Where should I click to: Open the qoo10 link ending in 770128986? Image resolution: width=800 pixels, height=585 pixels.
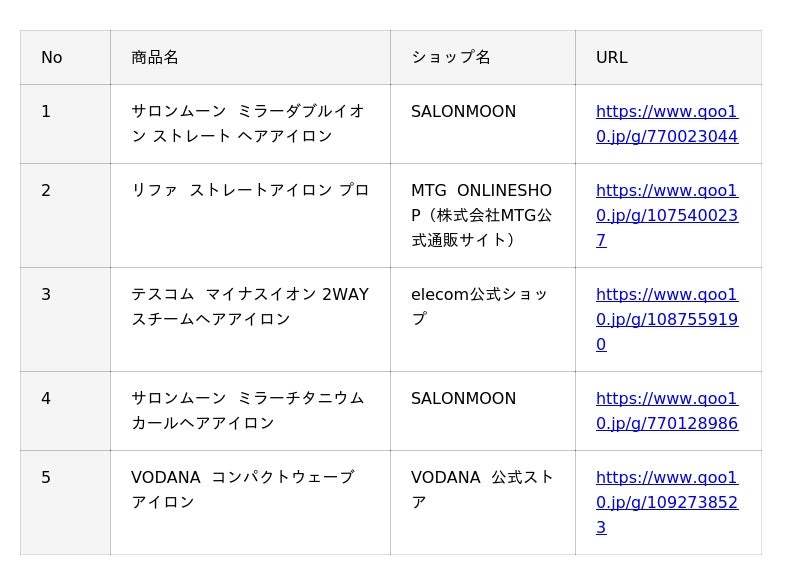coord(666,411)
